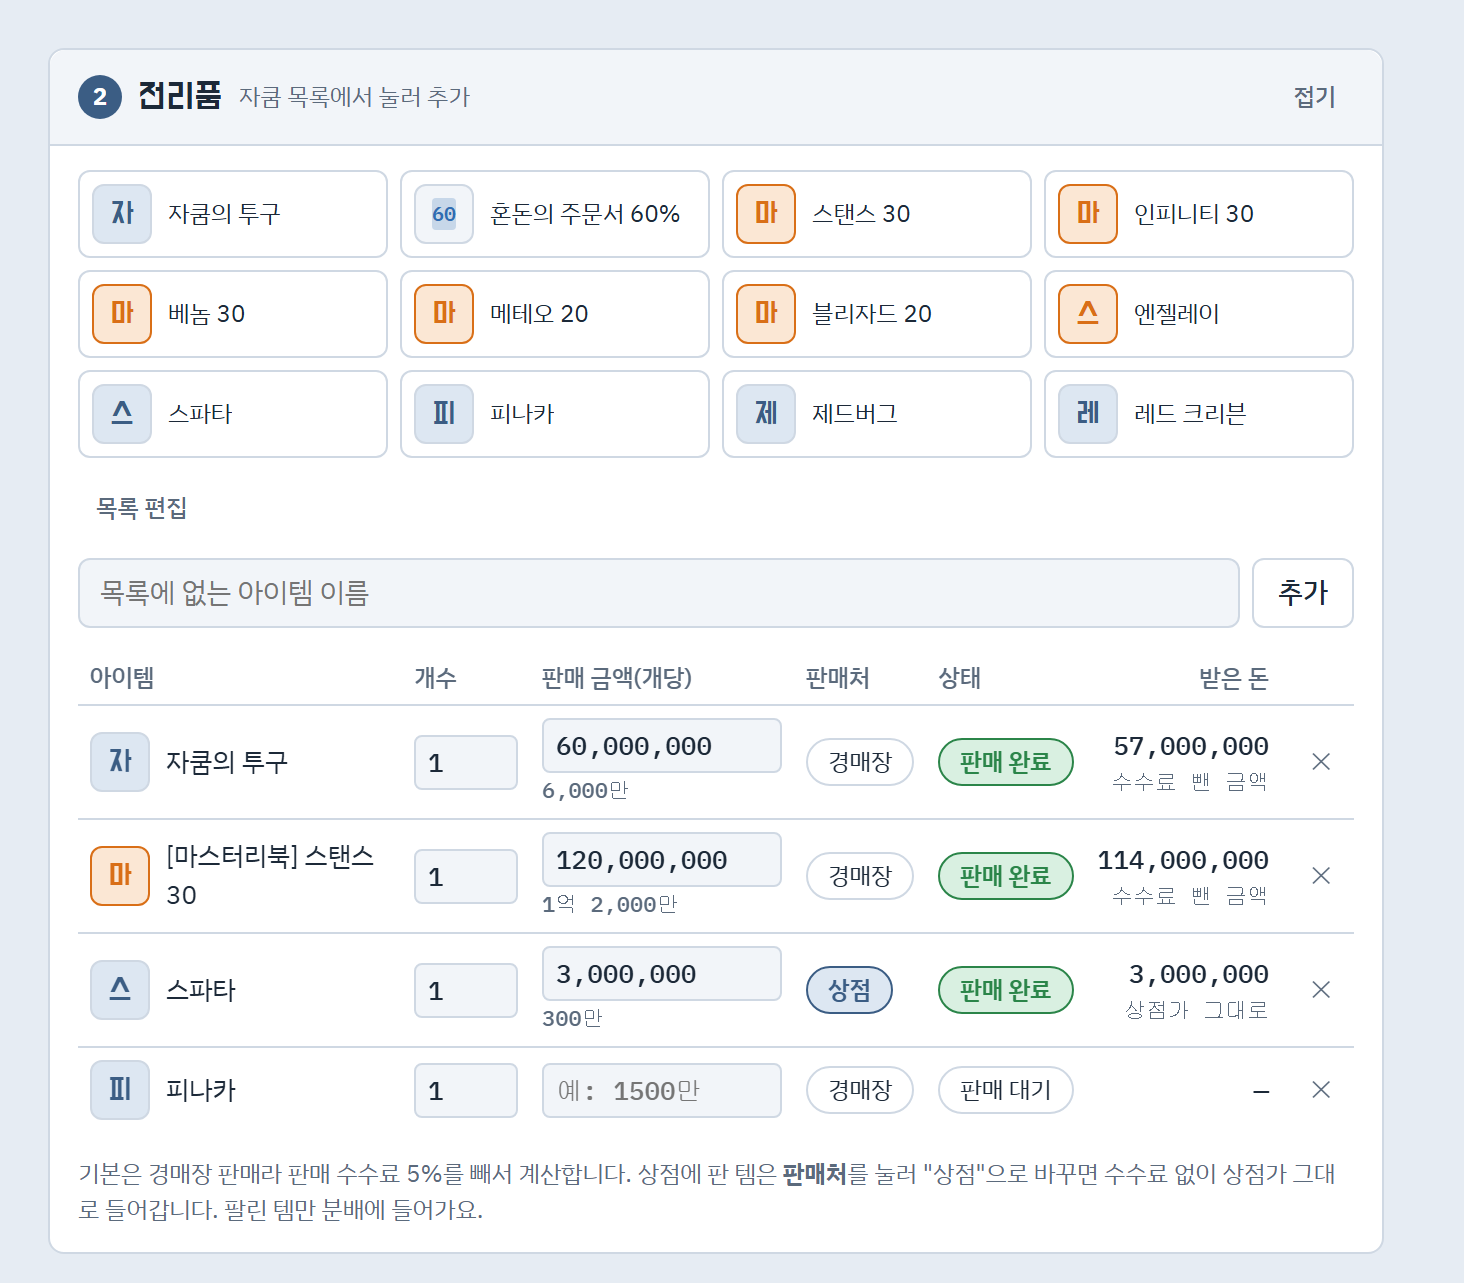Remove the 자쿰의 투구 row
1464x1283 pixels.
(1321, 762)
